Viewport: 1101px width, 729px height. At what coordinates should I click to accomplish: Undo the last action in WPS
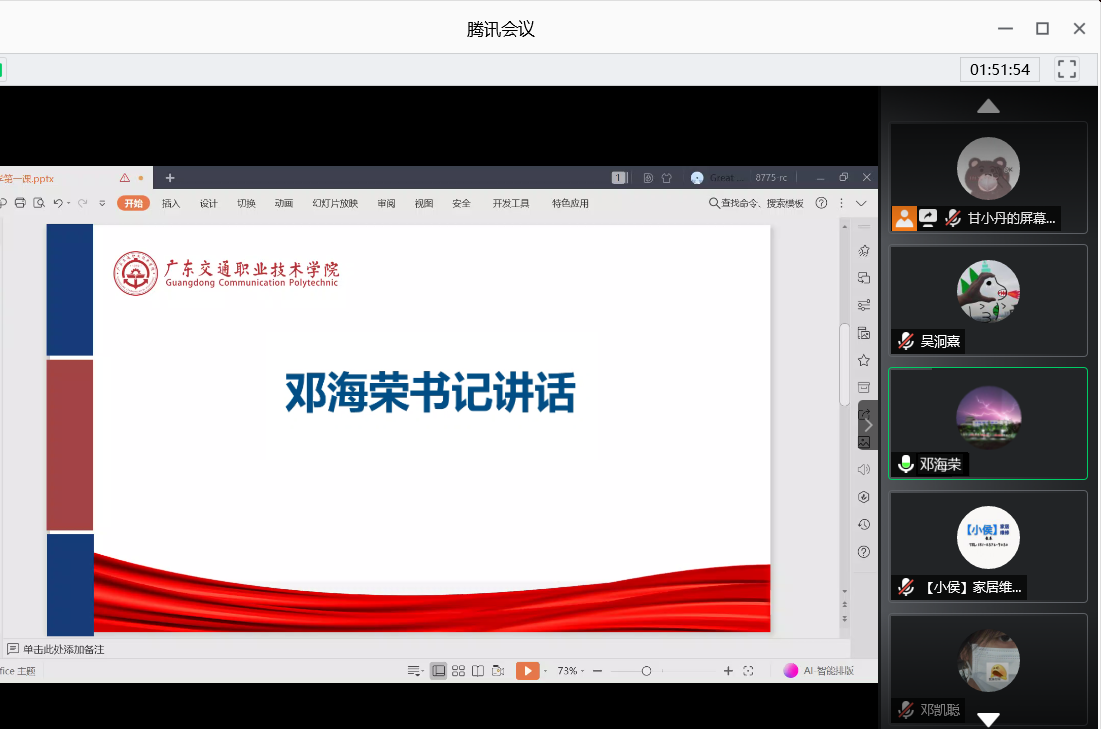click(x=58, y=203)
